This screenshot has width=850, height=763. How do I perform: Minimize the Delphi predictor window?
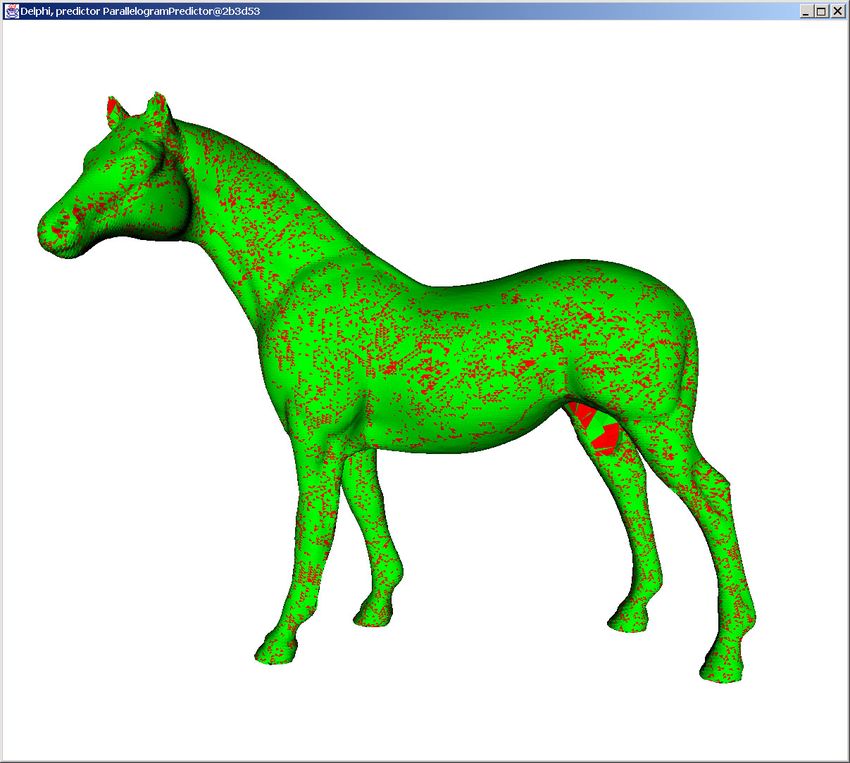pos(807,11)
